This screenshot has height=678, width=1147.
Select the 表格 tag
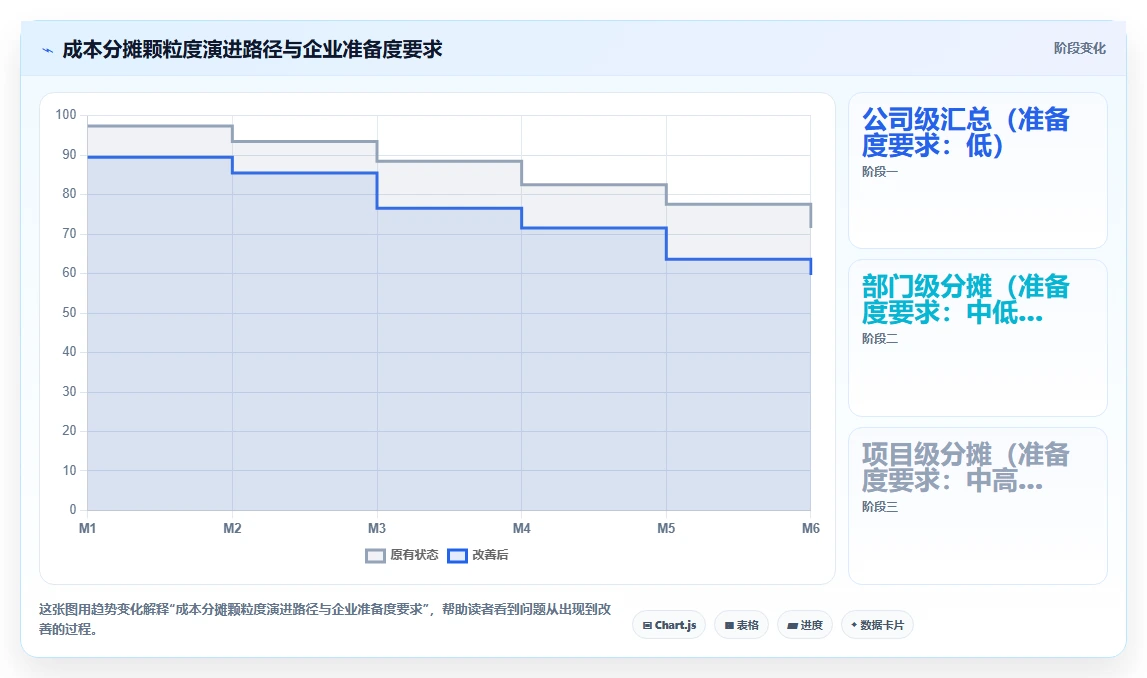(x=741, y=625)
